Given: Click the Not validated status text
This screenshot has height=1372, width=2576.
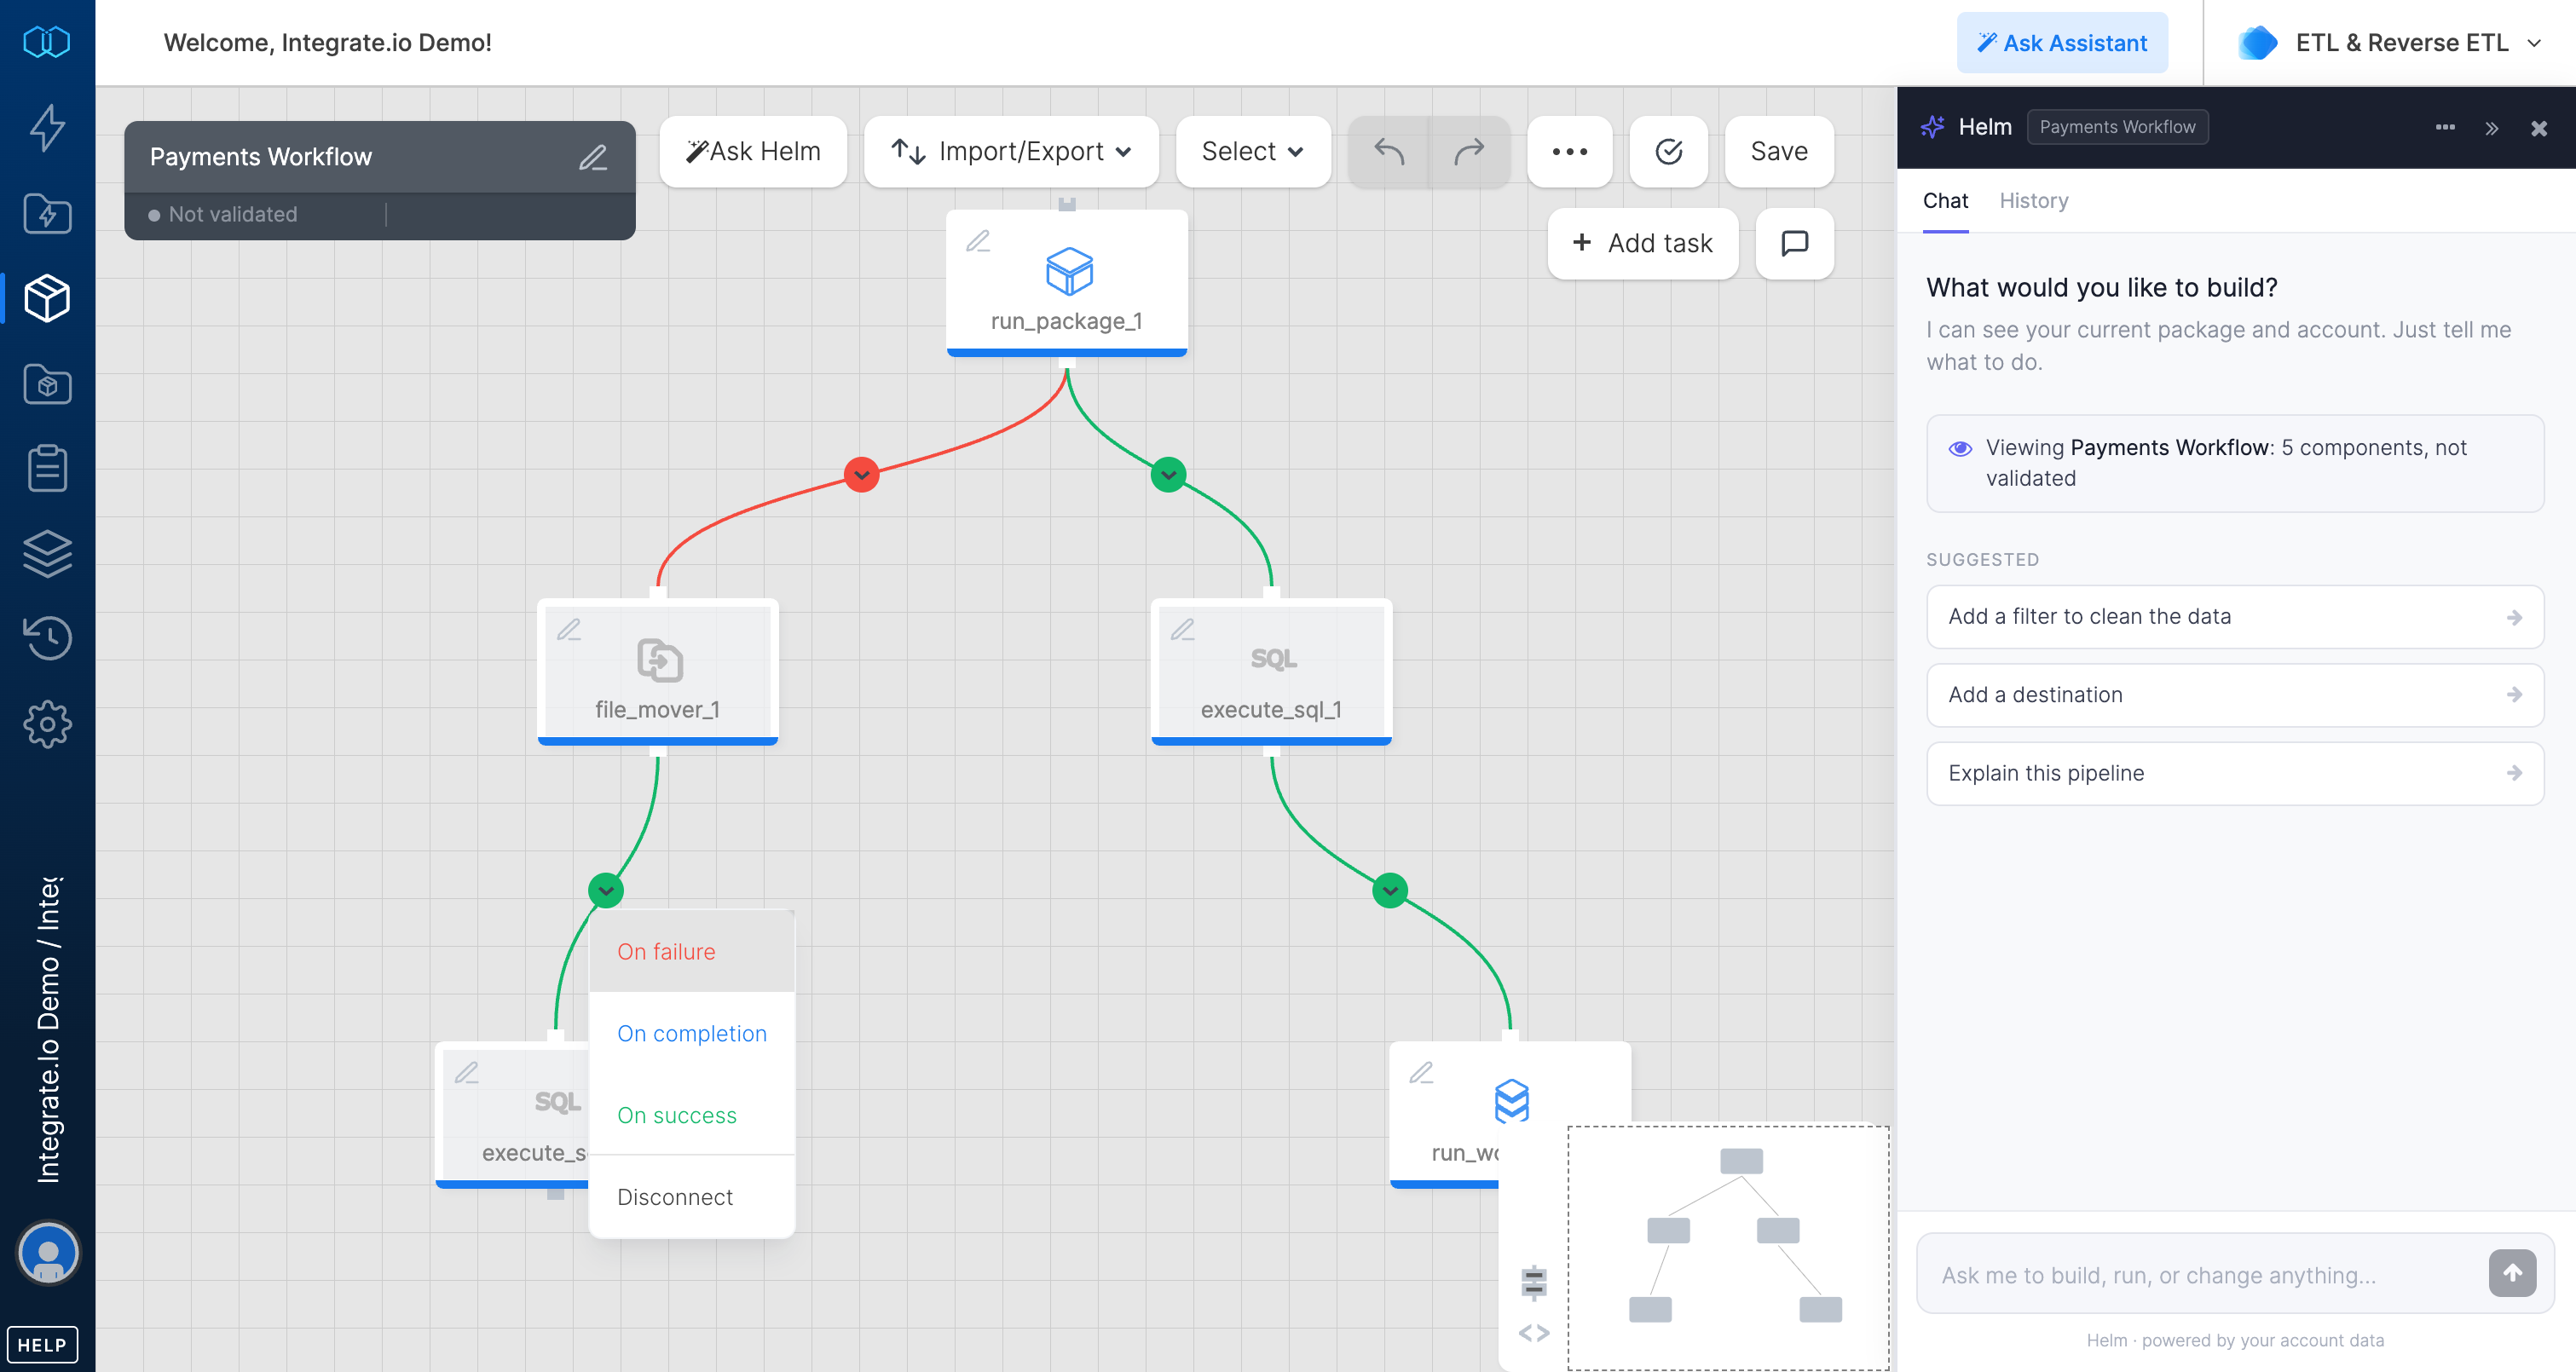Looking at the screenshot, I should (233, 214).
